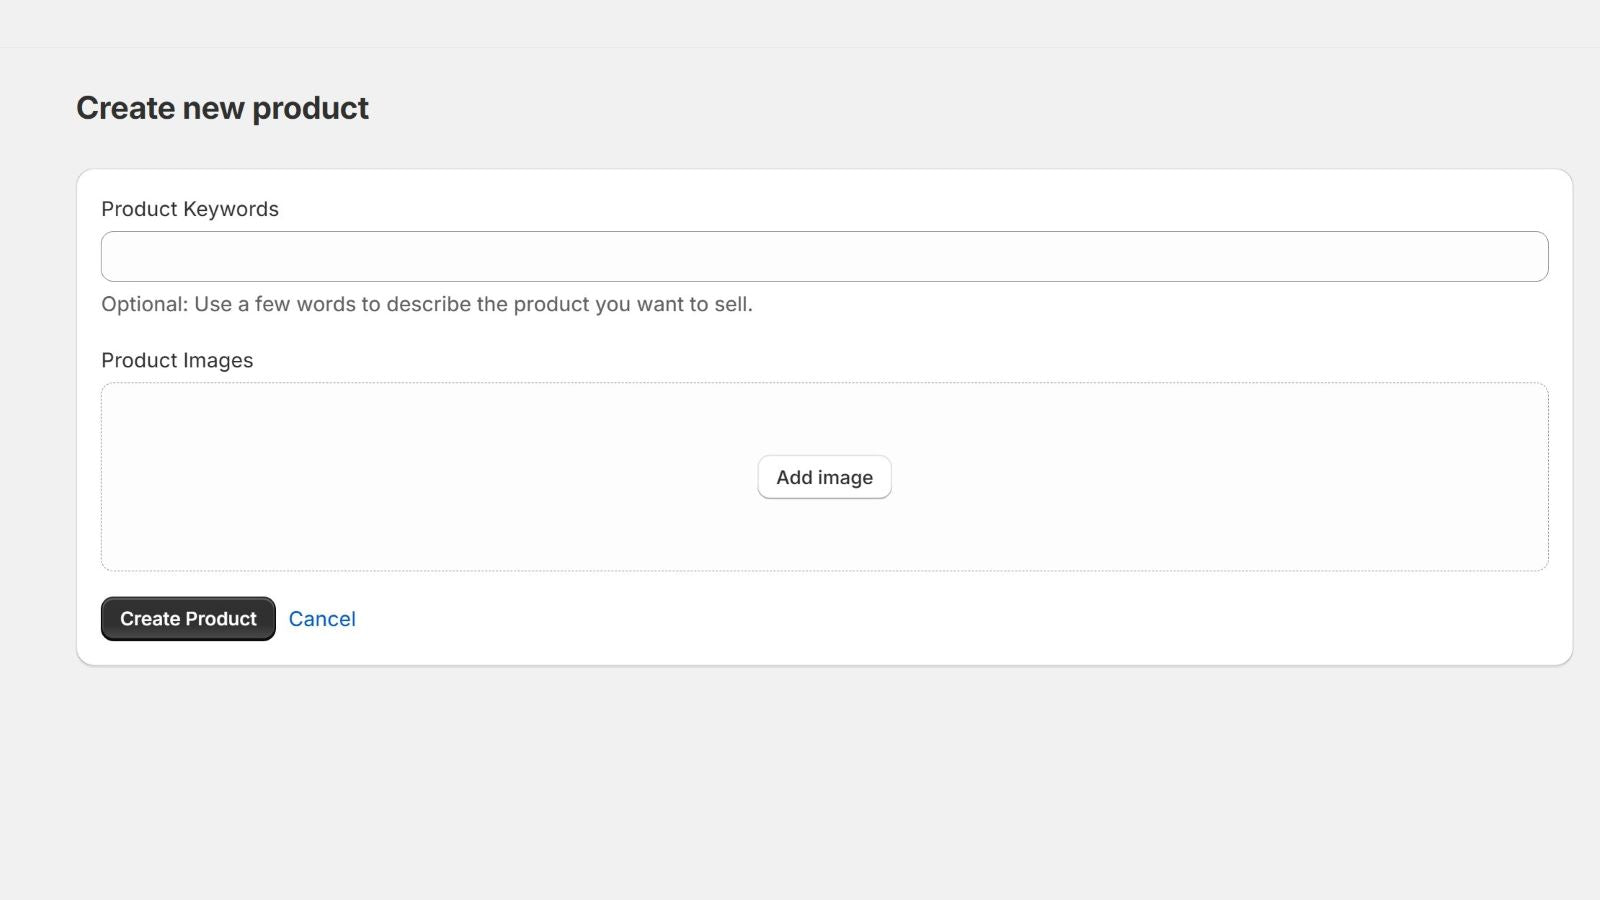The width and height of the screenshot is (1600, 900).
Task: Click the 'Create new product' heading
Action: coord(222,108)
